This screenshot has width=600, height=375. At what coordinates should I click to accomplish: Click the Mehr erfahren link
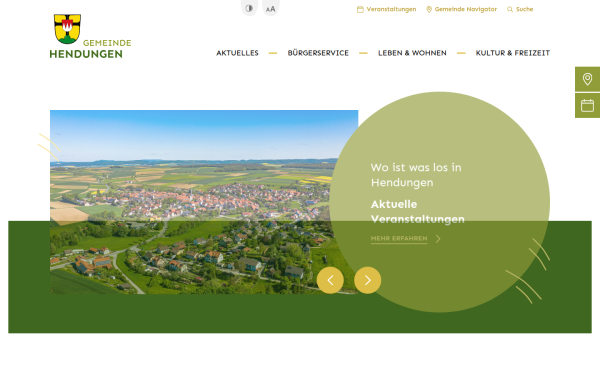pyautogui.click(x=399, y=239)
